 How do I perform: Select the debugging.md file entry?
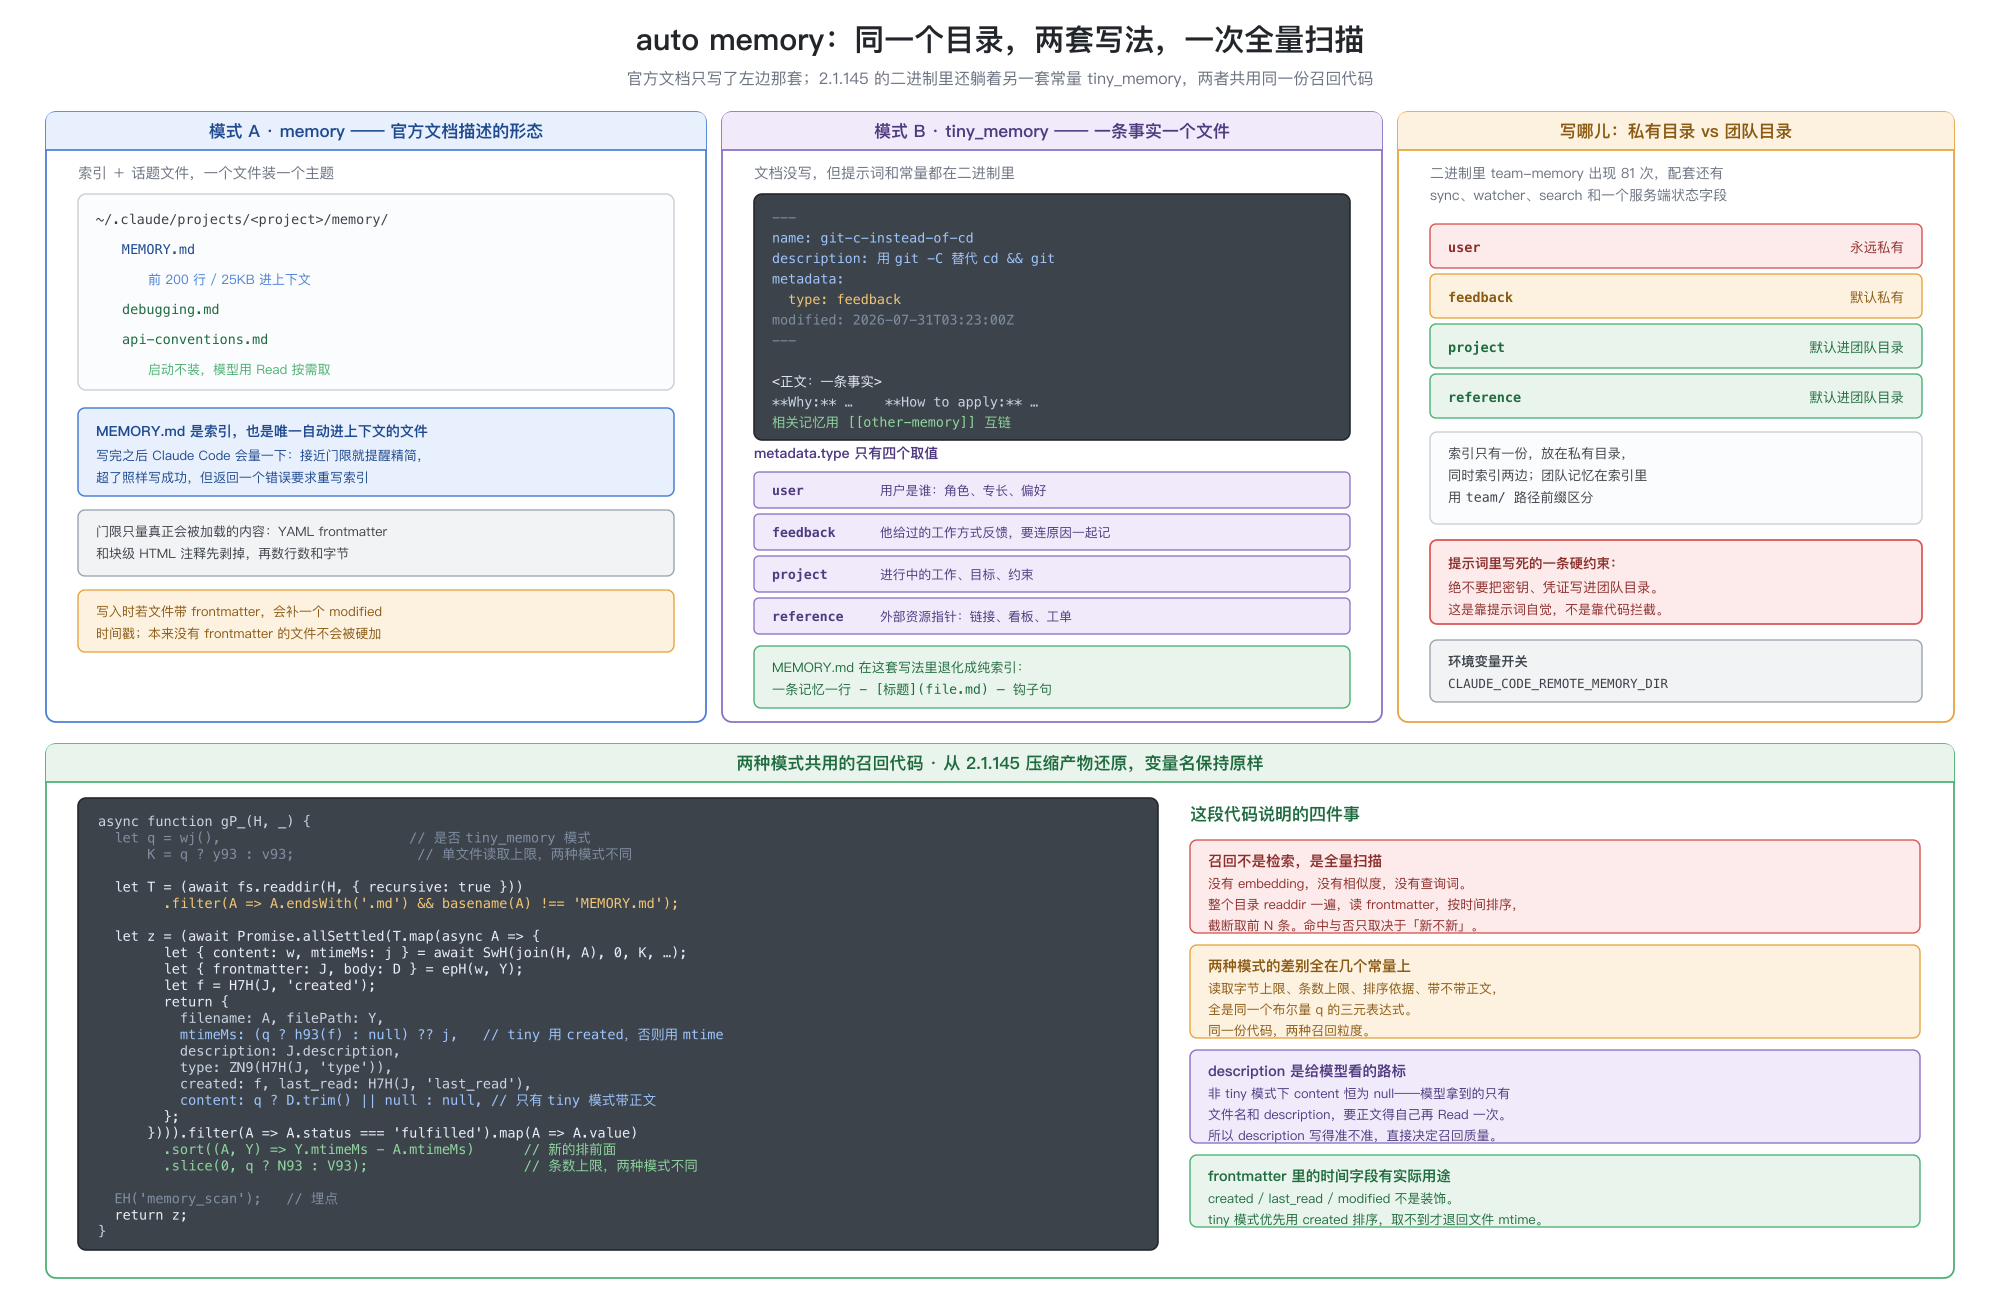[x=170, y=309]
